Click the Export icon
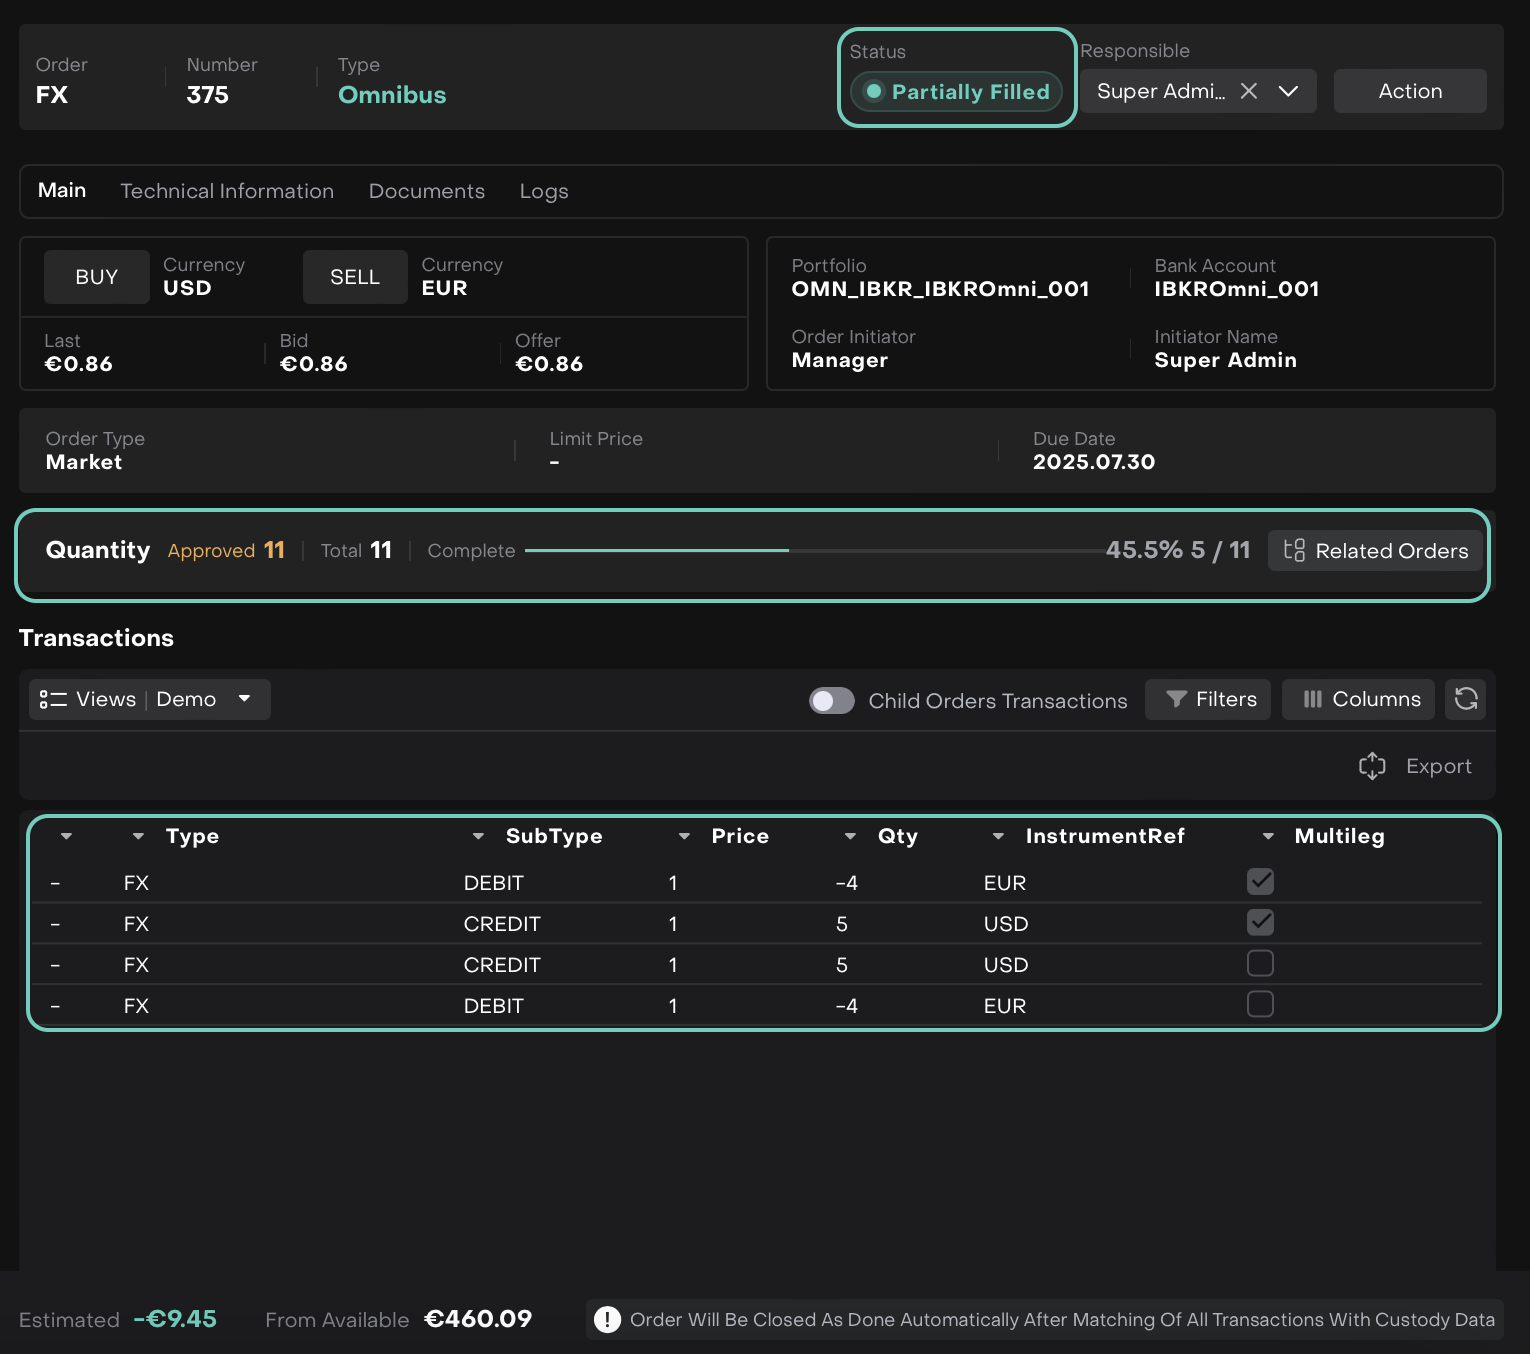The width and height of the screenshot is (1530, 1354). coord(1372,766)
